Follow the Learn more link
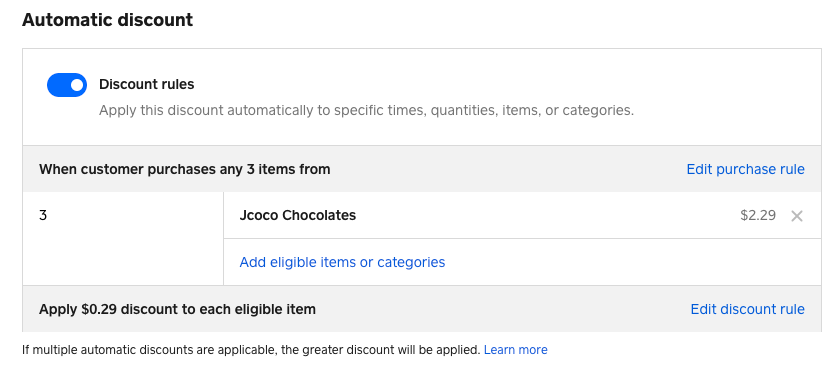 point(515,350)
